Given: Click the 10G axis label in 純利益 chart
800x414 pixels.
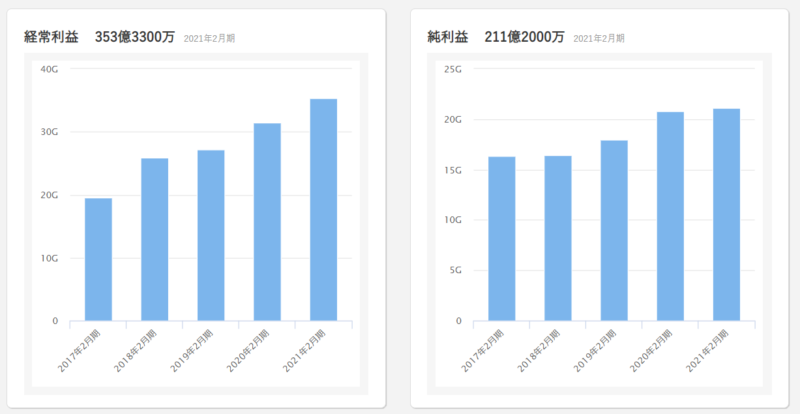Looking at the screenshot, I should click(x=453, y=220).
